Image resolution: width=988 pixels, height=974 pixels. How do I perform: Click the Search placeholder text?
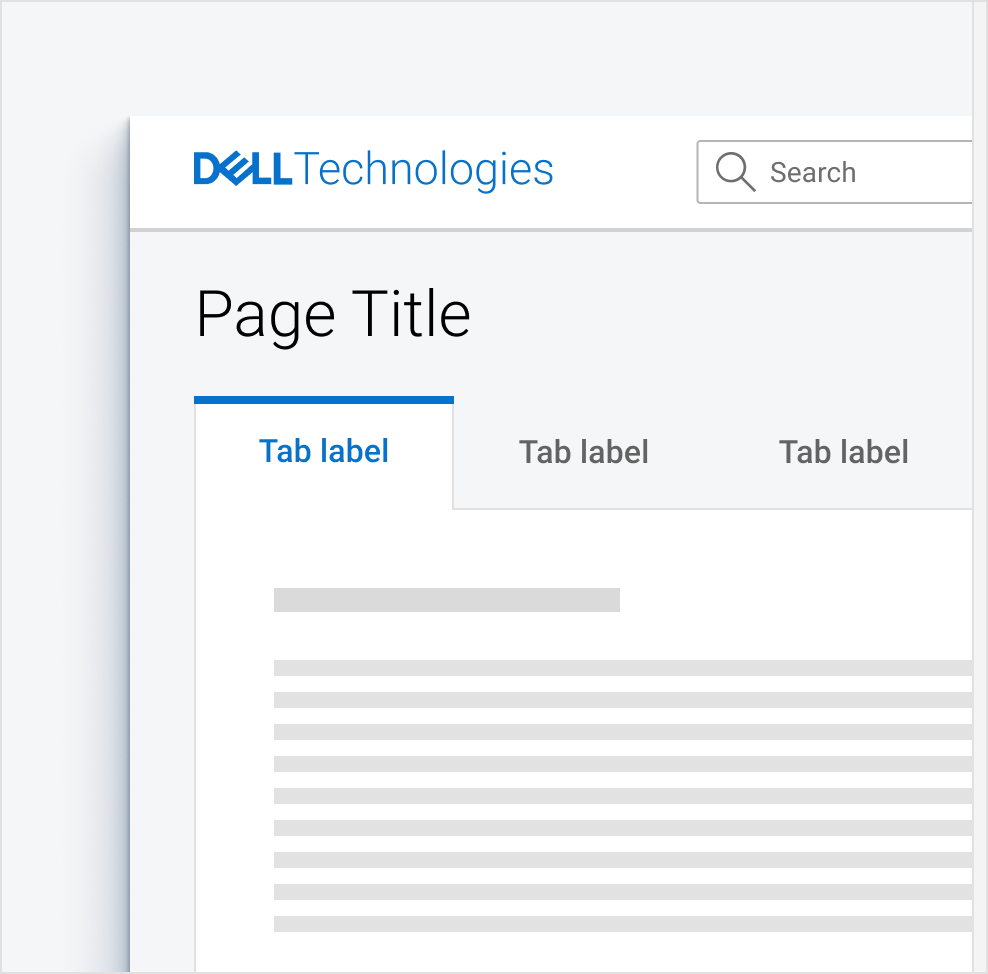[813, 172]
